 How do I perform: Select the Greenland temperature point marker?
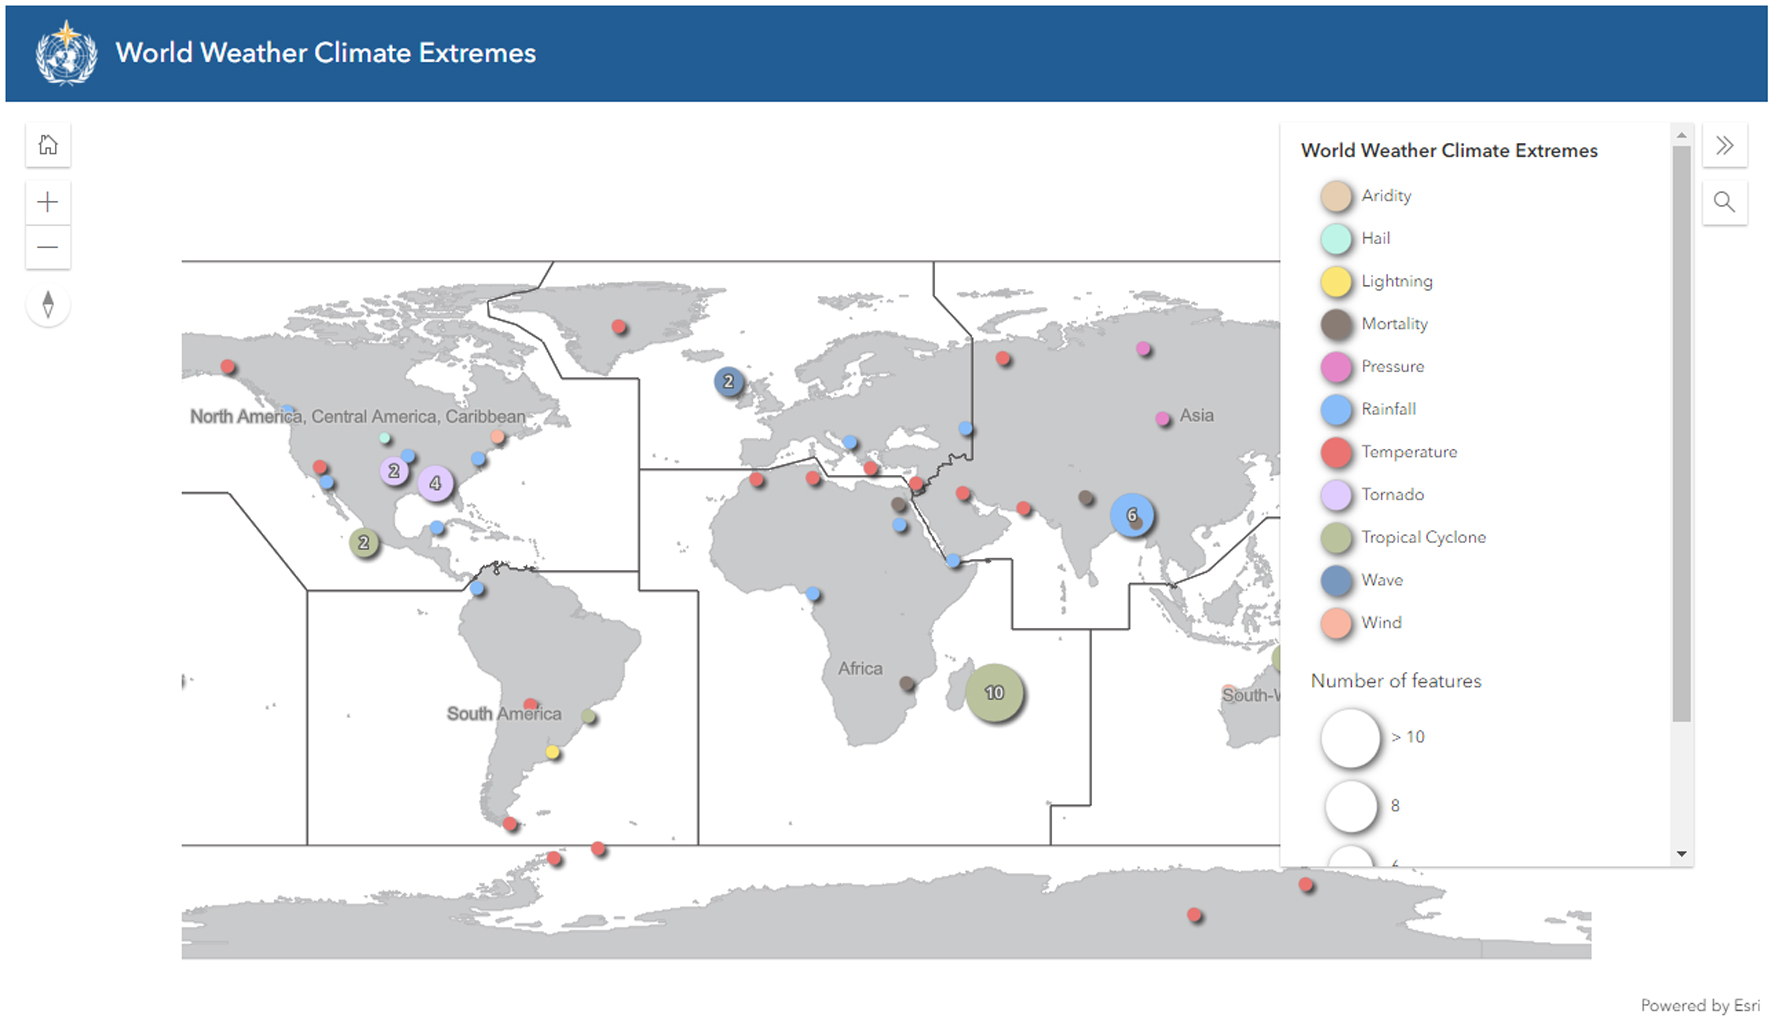click(619, 327)
